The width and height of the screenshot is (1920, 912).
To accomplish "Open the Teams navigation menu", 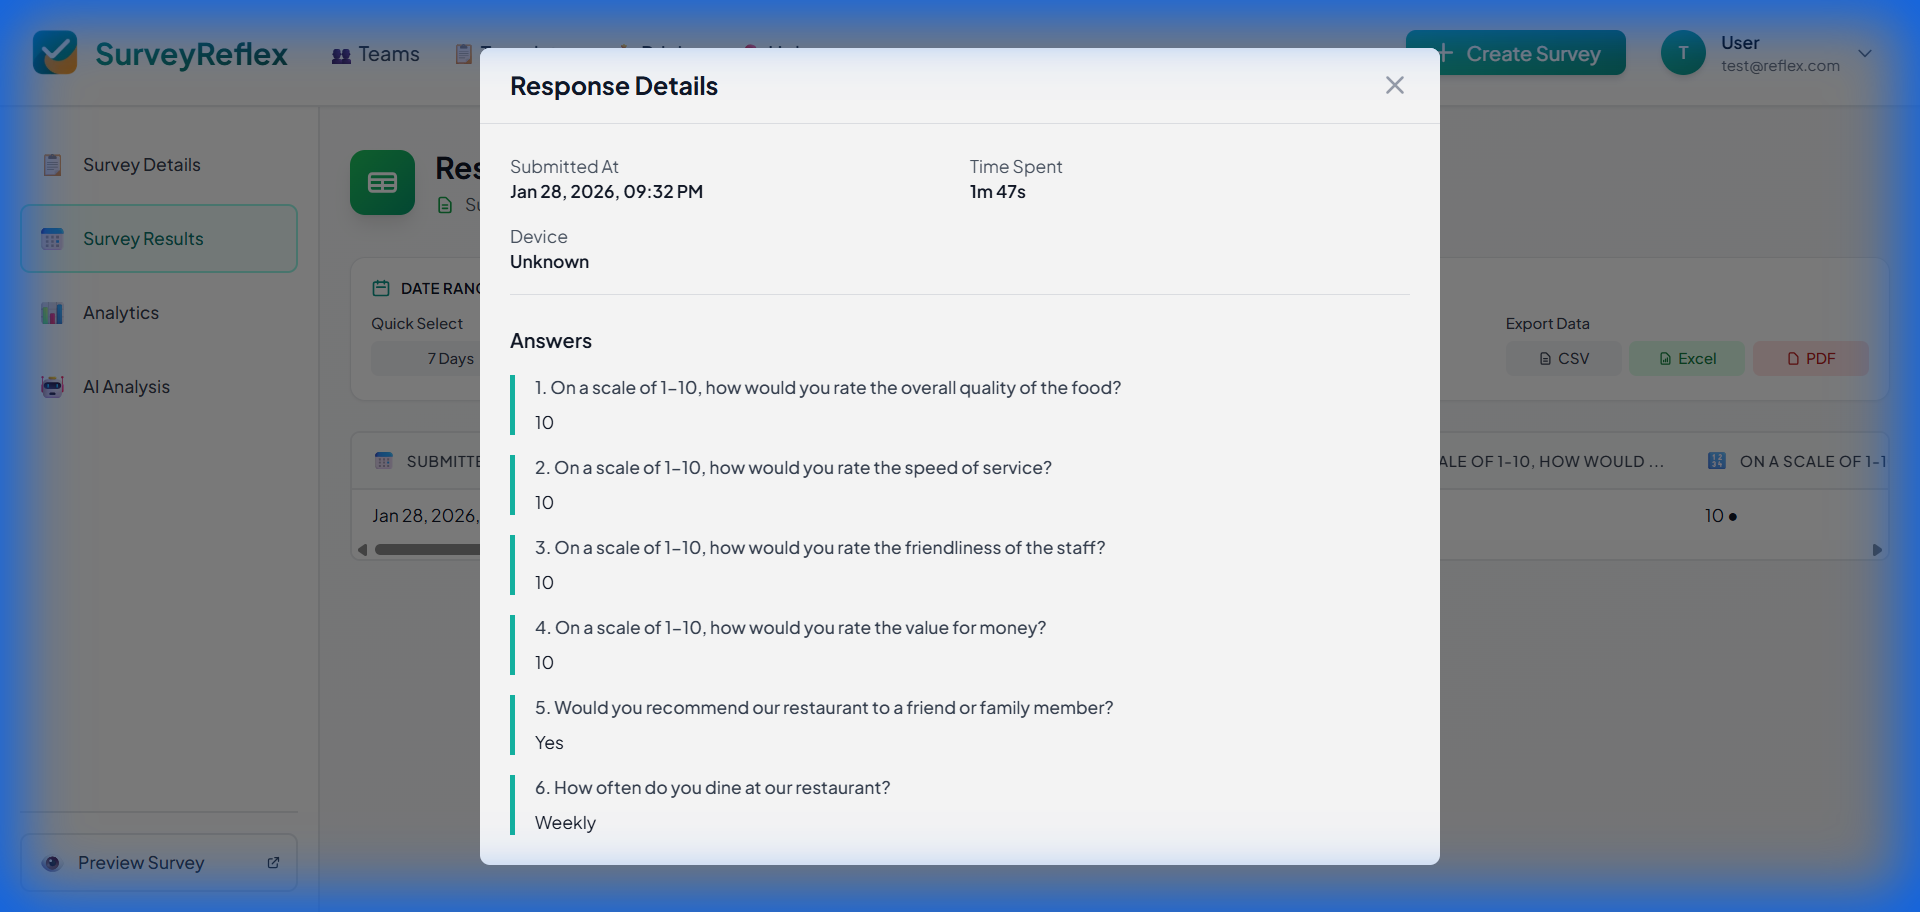I will 388,54.
